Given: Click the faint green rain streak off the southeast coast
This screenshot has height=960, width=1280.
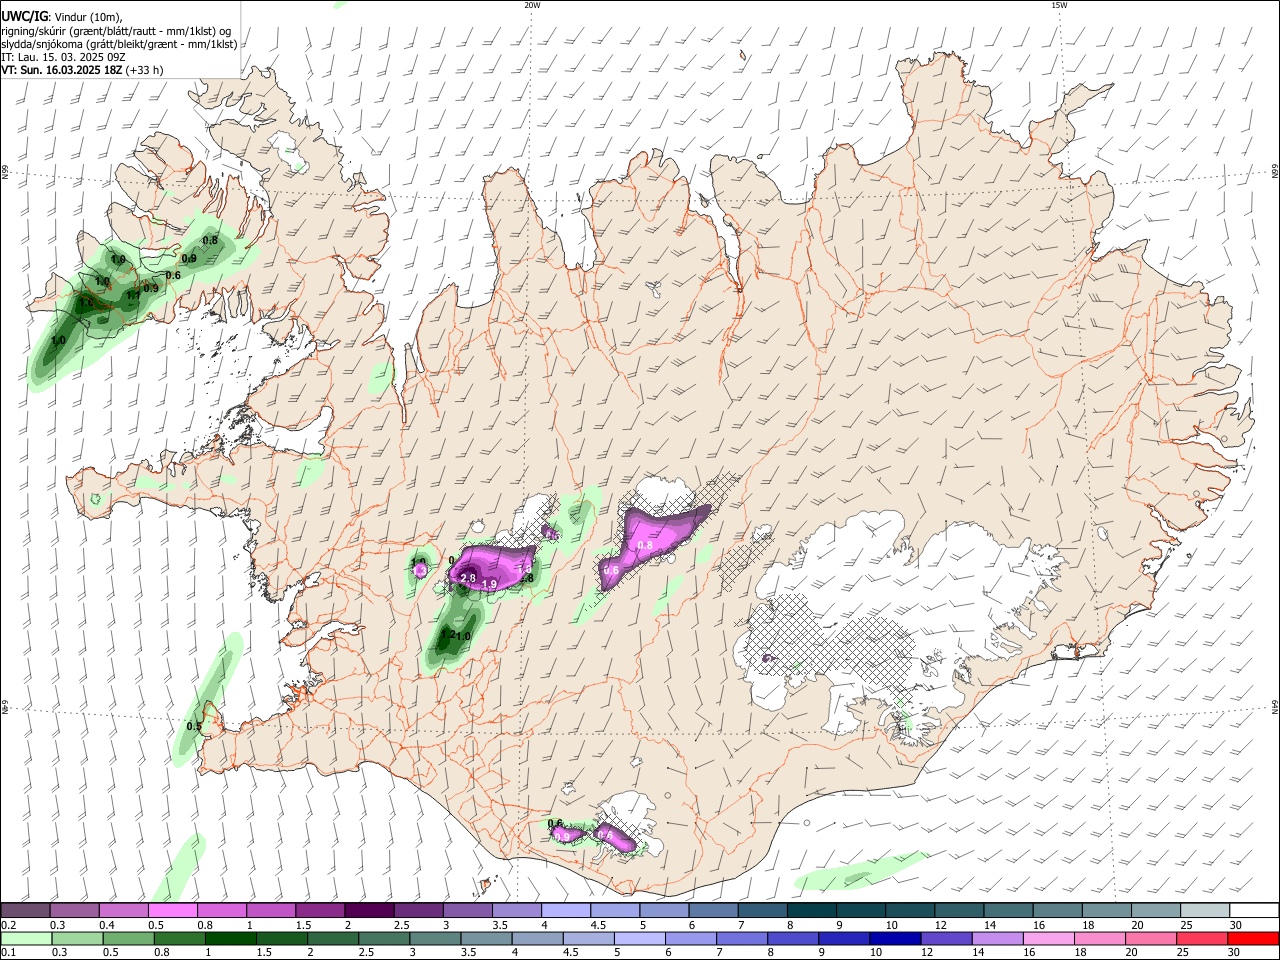Looking at the screenshot, I should pos(862,870).
